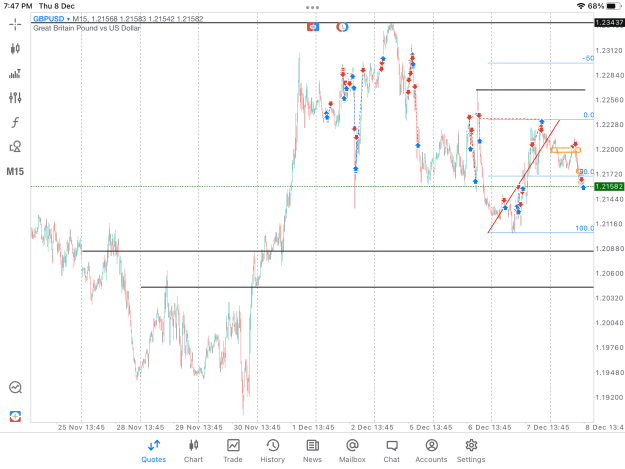Image resolution: width=625 pixels, height=469 pixels.
Task: Open the Settings tab
Action: point(471,451)
